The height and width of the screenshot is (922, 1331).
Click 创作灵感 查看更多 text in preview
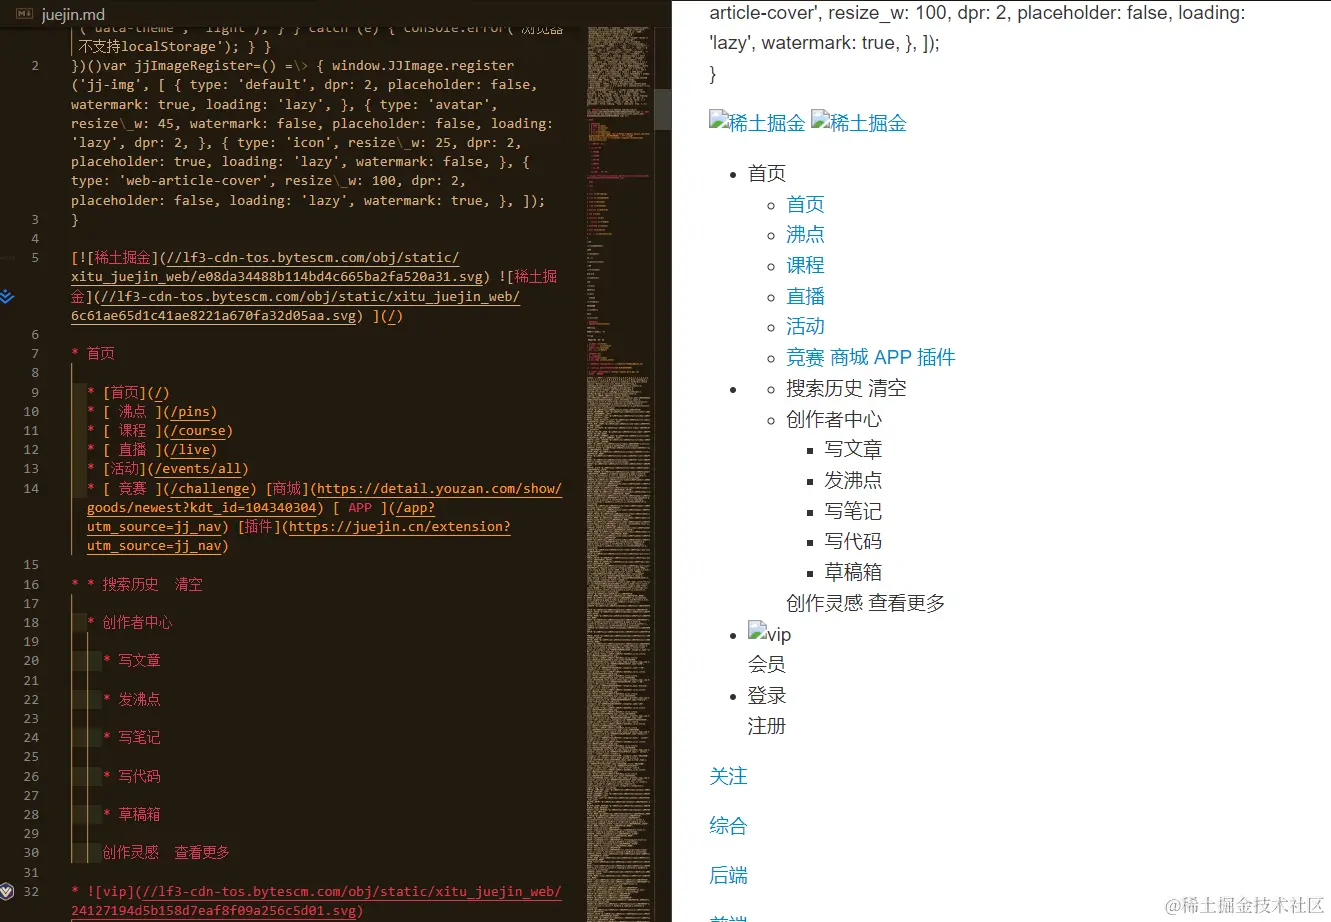click(x=865, y=603)
